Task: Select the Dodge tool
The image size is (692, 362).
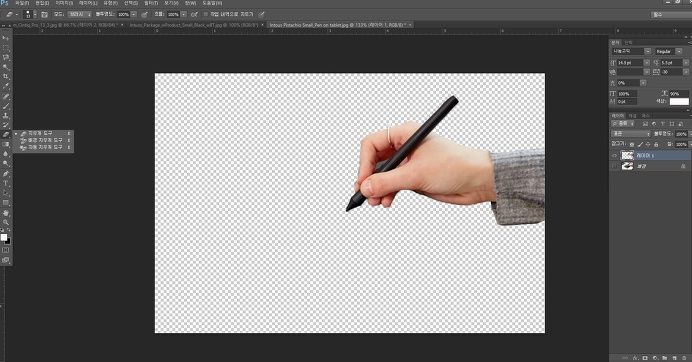Action: pos(6,164)
